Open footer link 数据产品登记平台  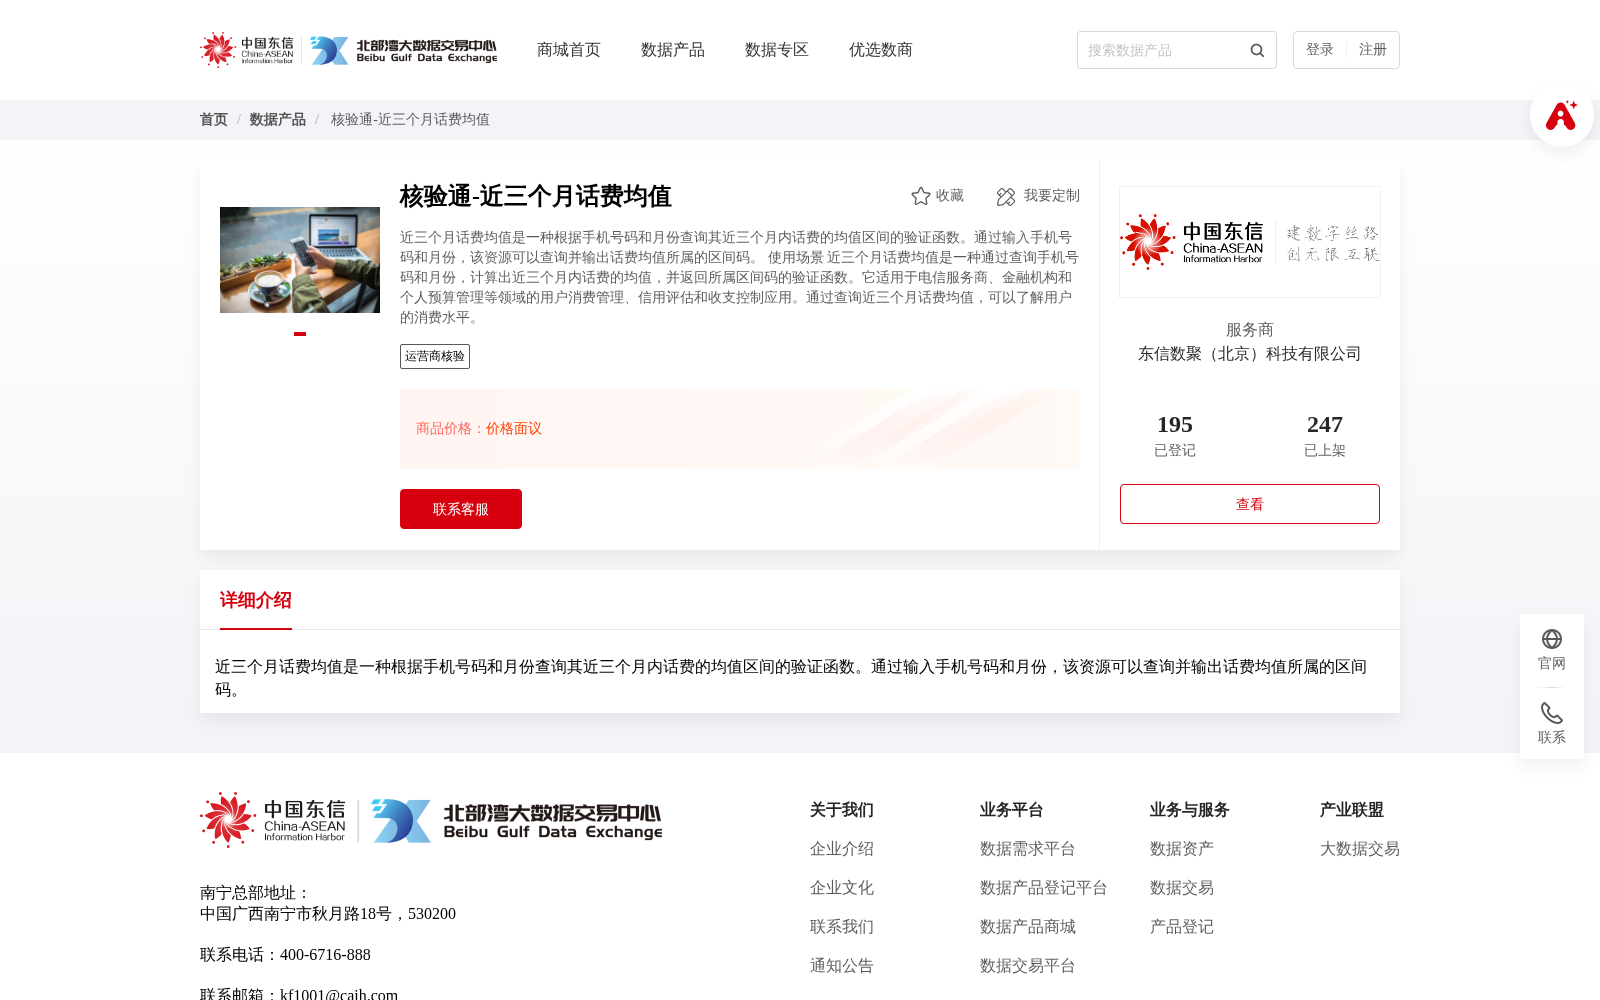click(1044, 888)
